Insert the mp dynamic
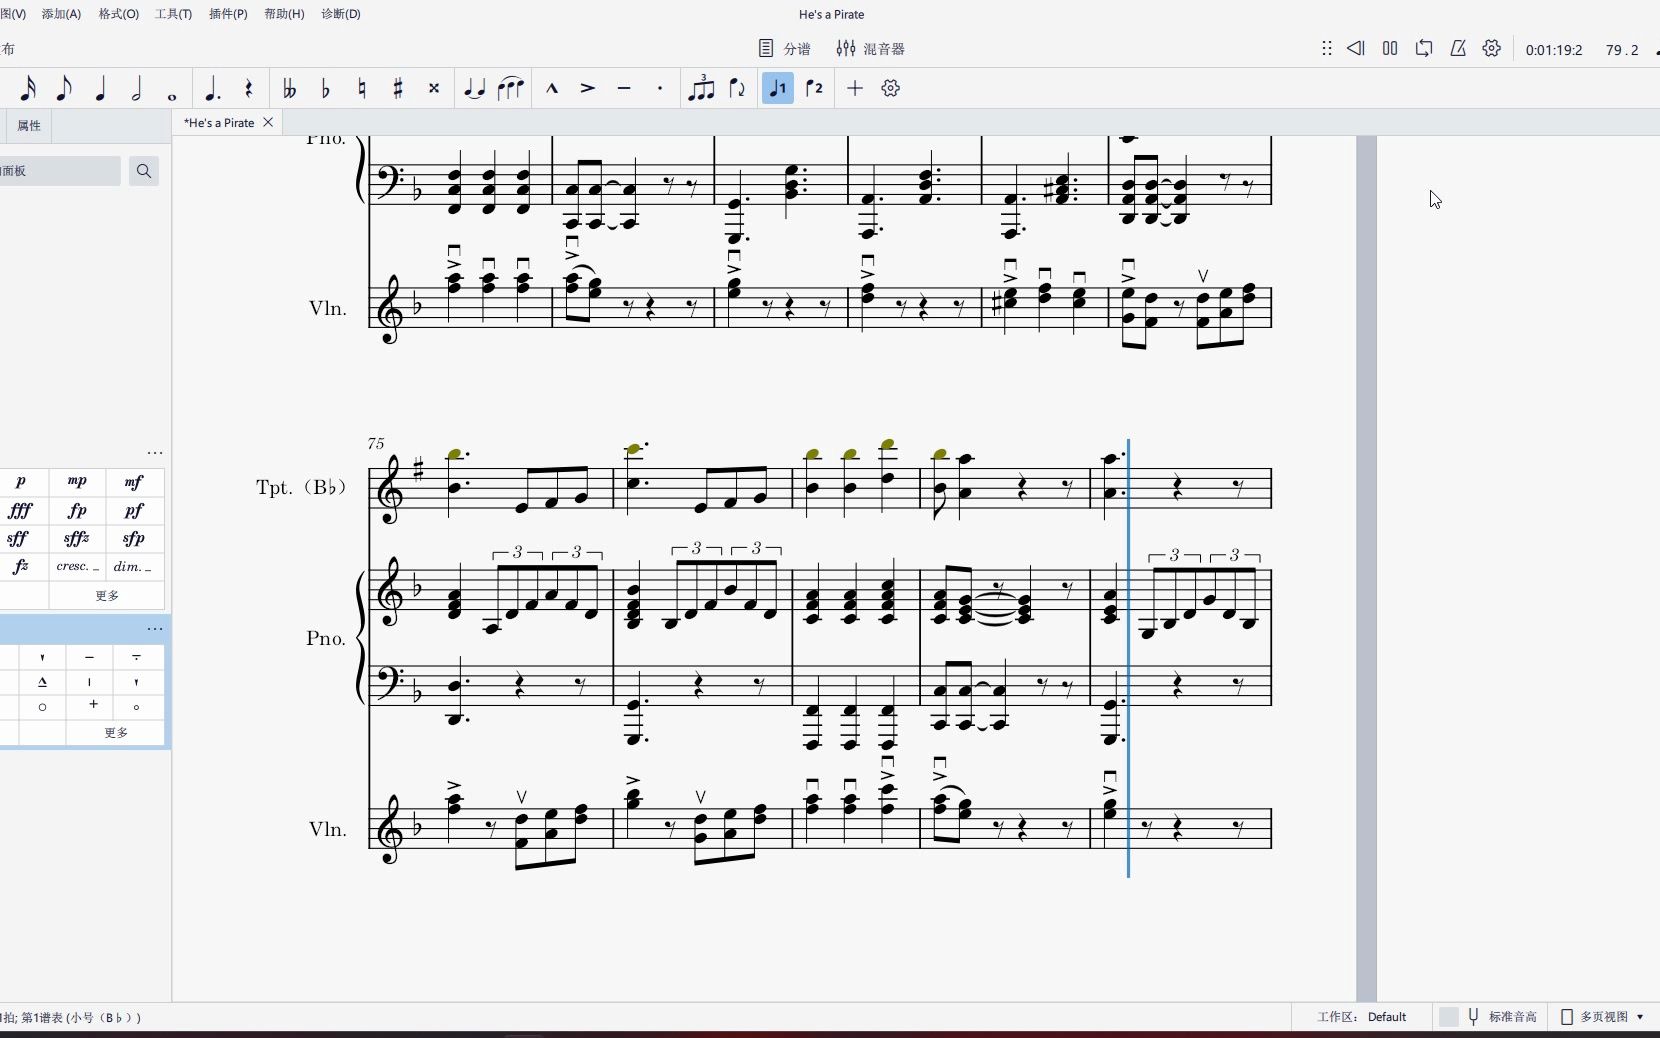Viewport: 1660px width, 1038px height. 77,482
